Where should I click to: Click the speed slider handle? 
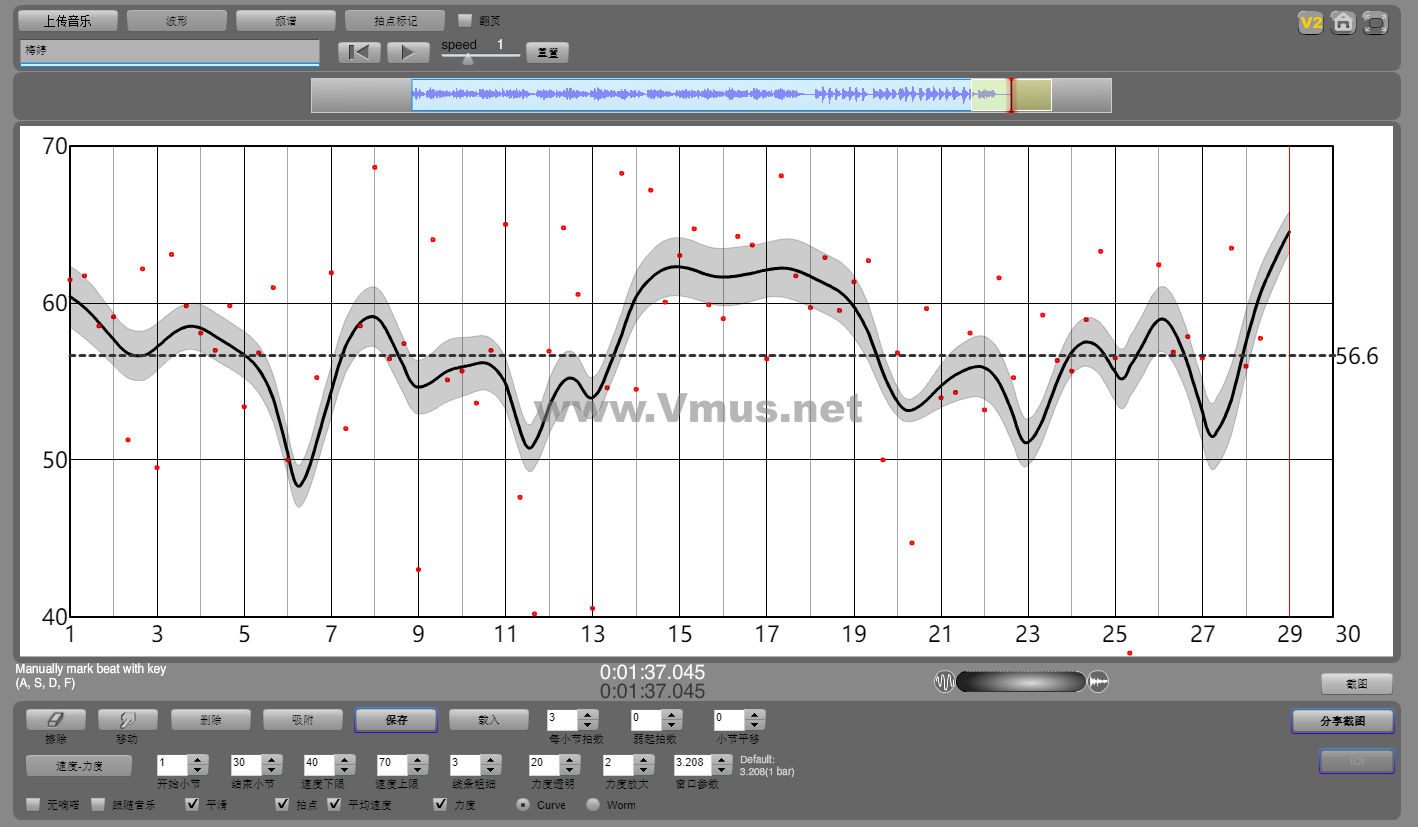468,59
